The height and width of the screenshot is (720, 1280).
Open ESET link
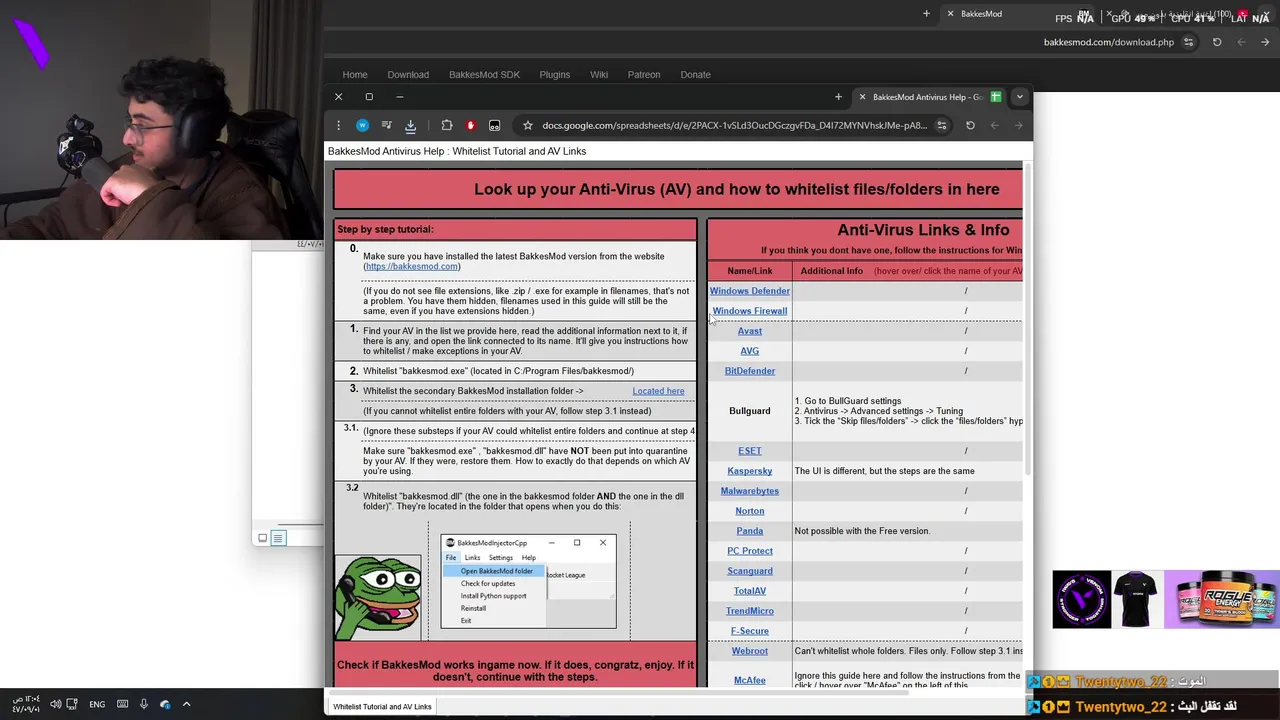pyautogui.click(x=749, y=451)
